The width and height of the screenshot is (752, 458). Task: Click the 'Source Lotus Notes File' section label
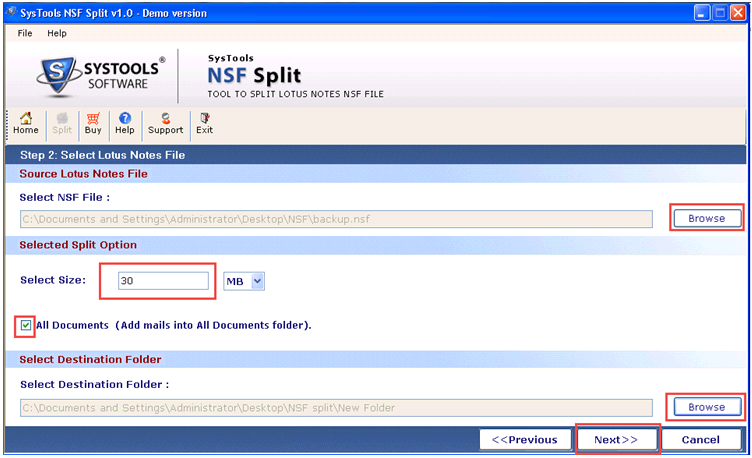click(83, 174)
